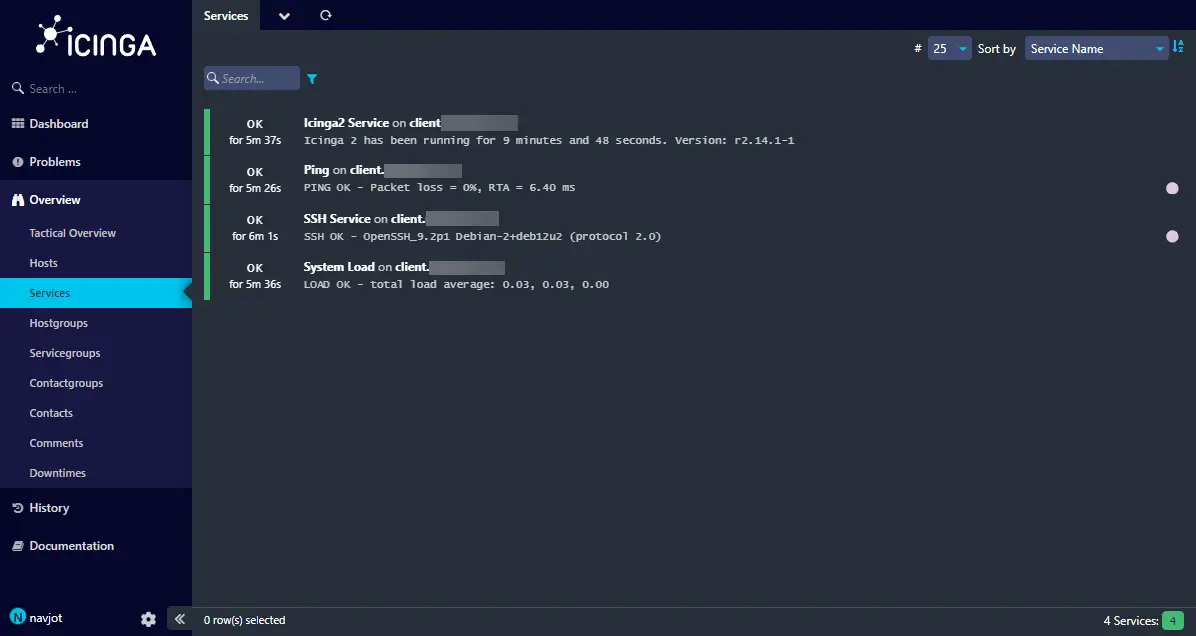The width and height of the screenshot is (1196, 636).
Task: Click the Dashboard grid icon
Action: click(x=18, y=124)
